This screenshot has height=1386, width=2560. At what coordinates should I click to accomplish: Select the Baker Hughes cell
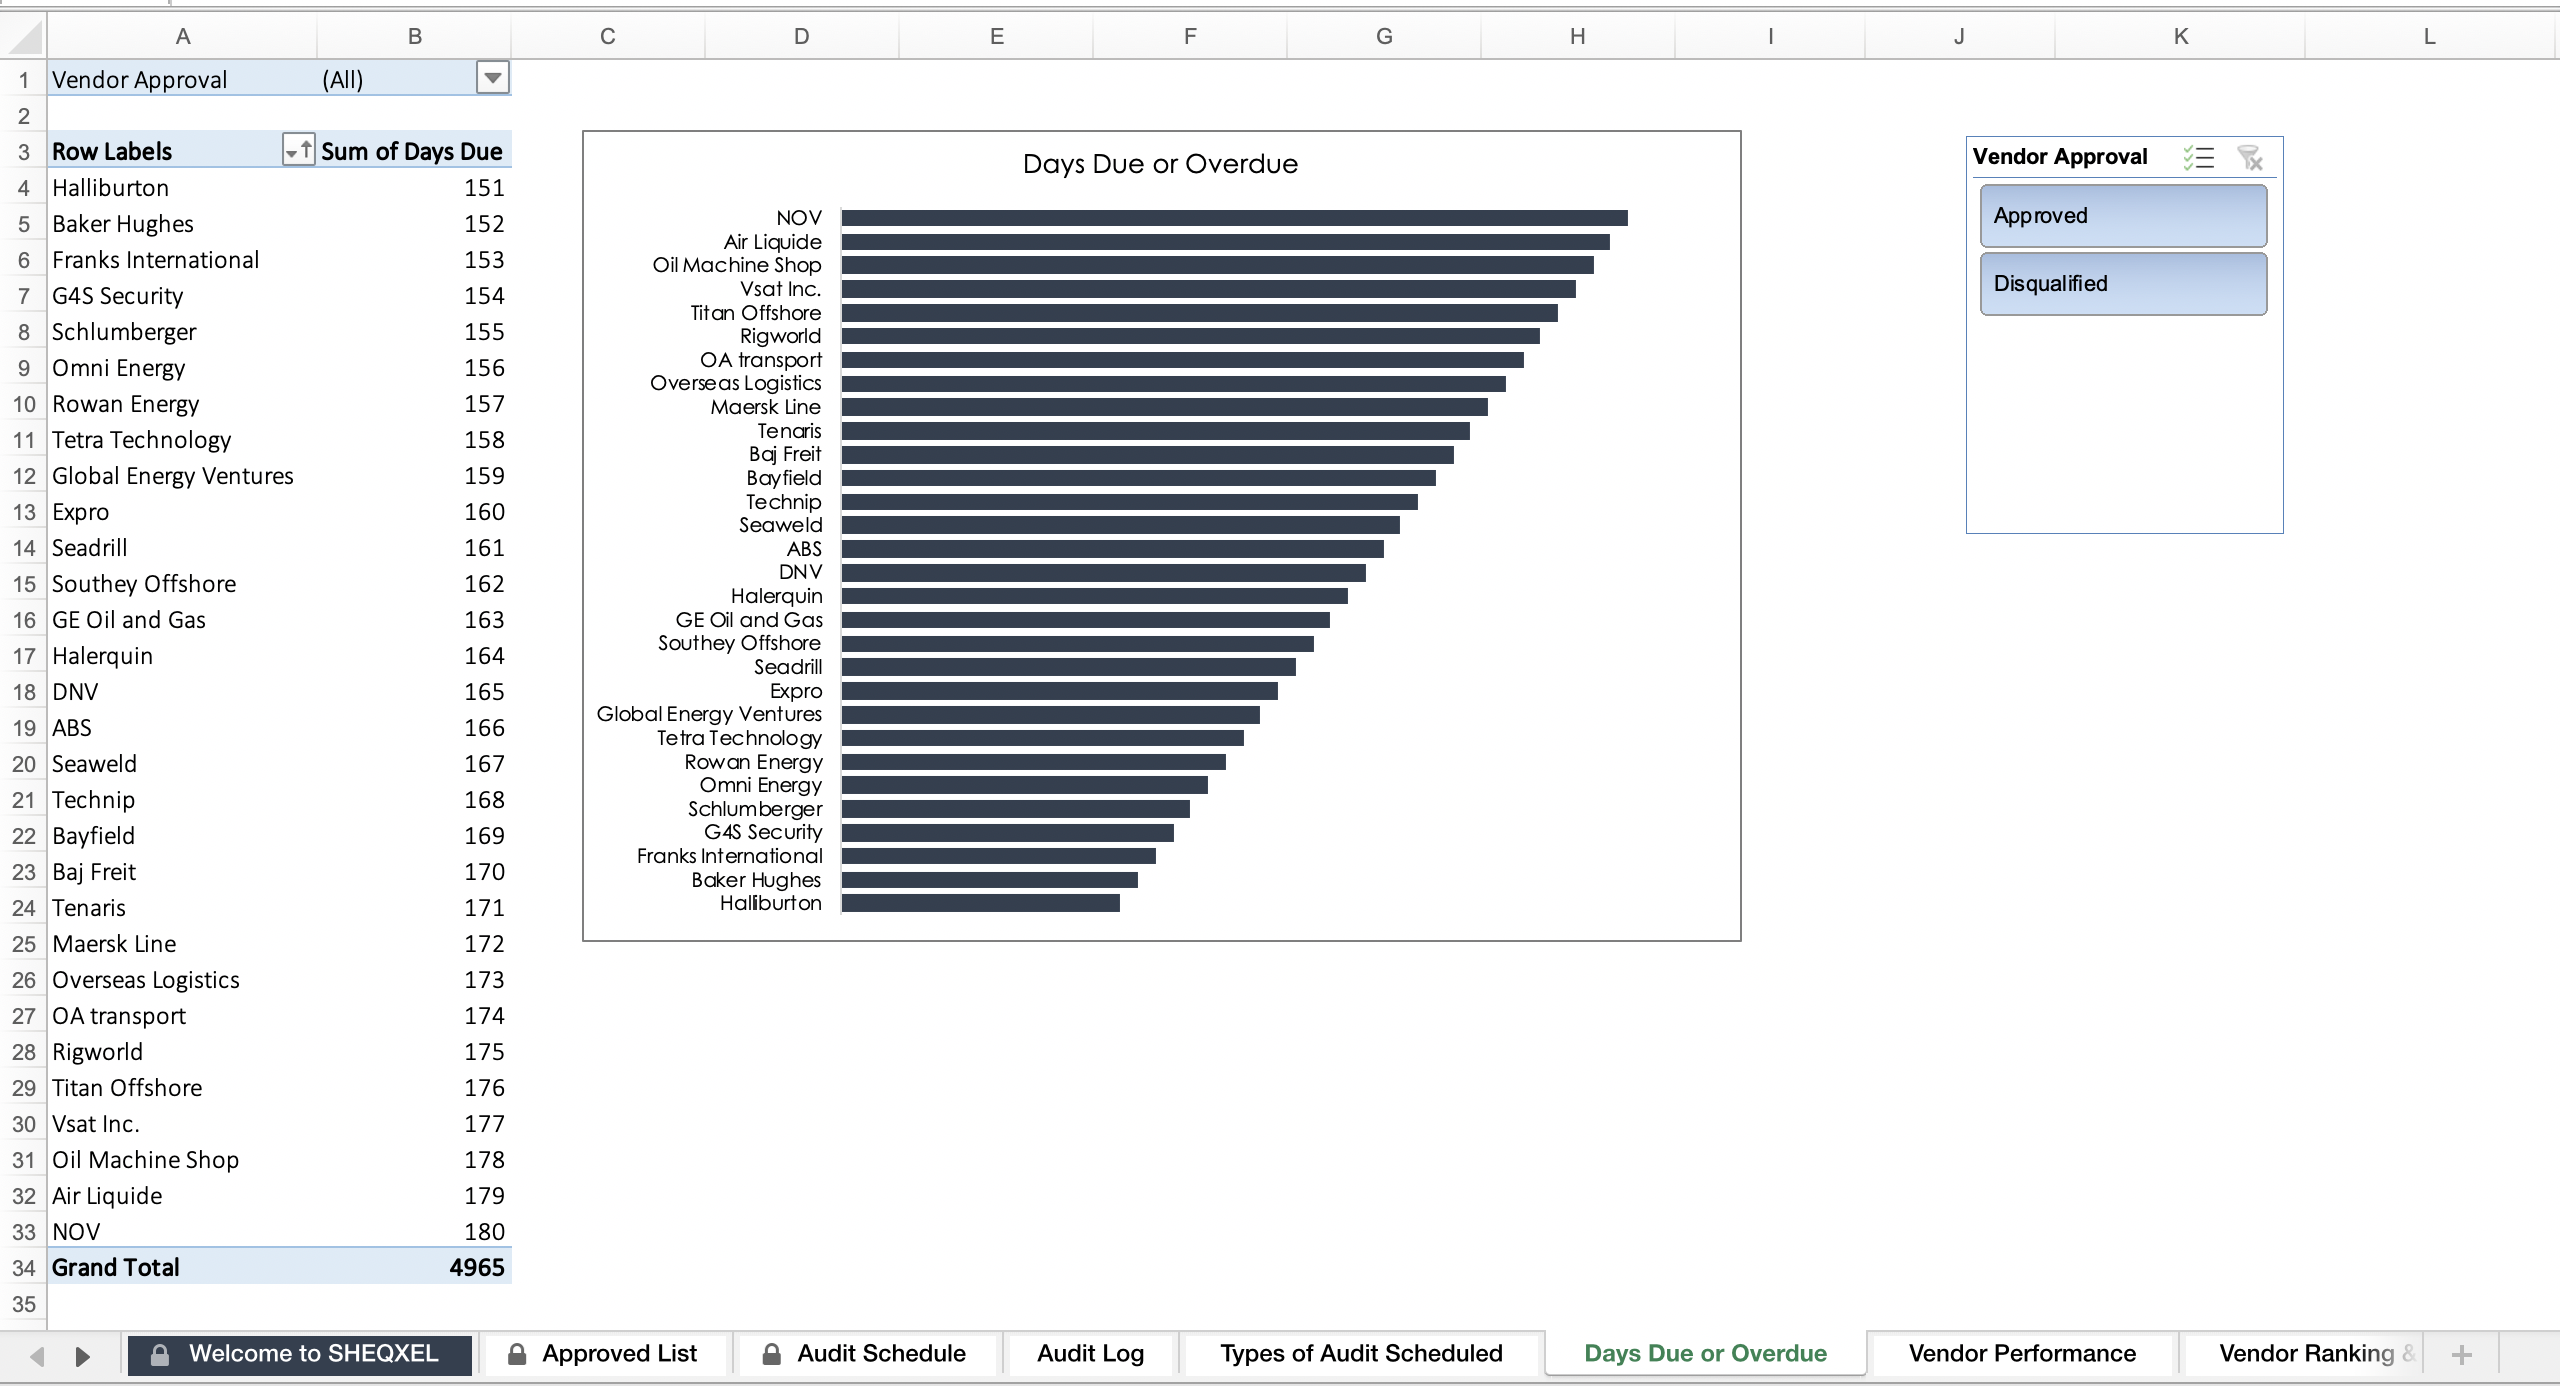182,224
